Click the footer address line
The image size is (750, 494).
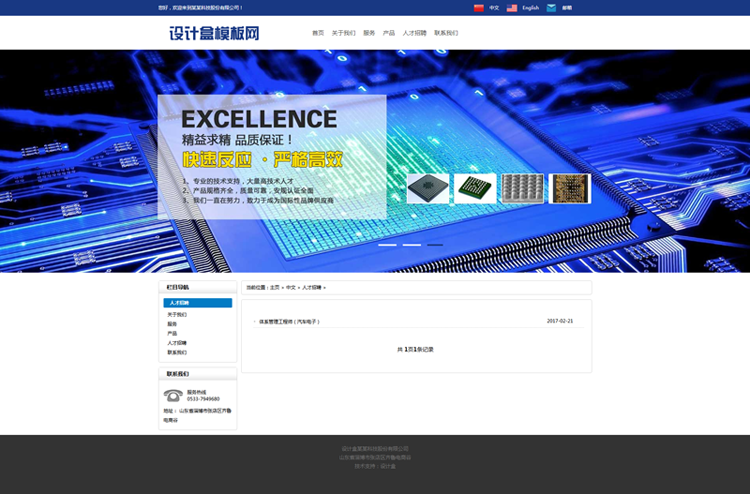pyautogui.click(x=375, y=457)
